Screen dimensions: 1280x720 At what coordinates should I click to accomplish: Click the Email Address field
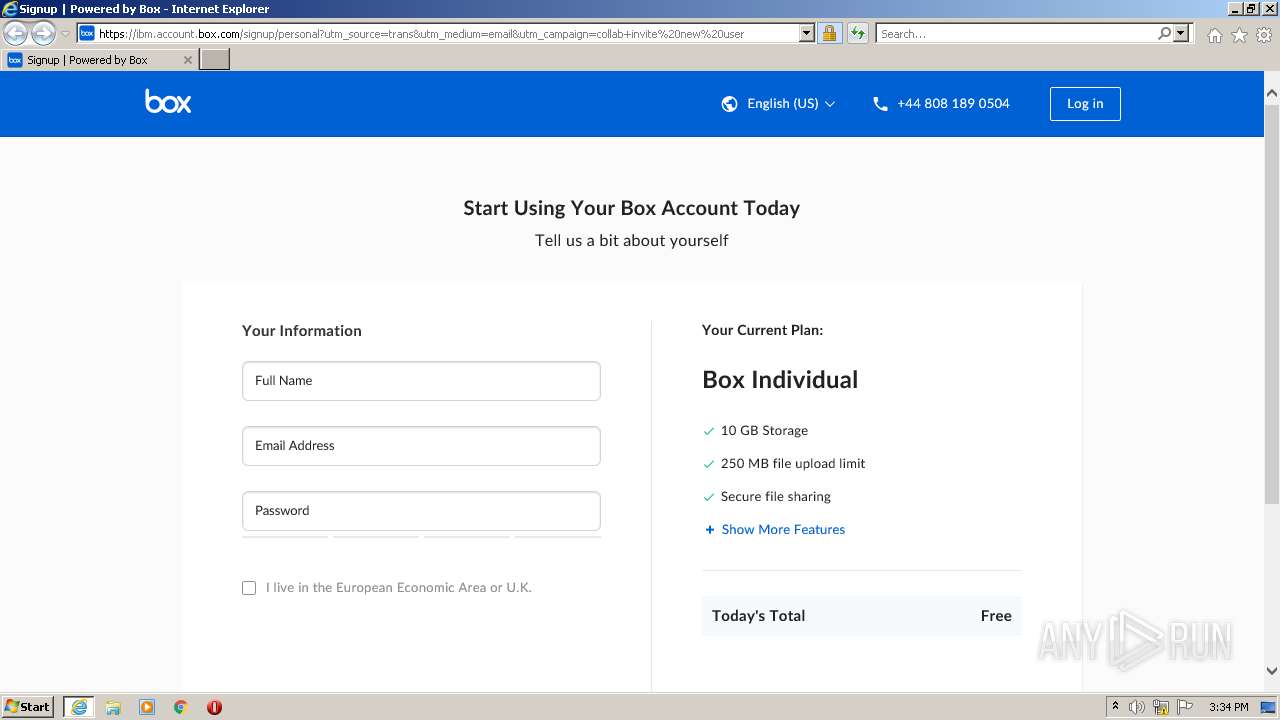click(421, 446)
